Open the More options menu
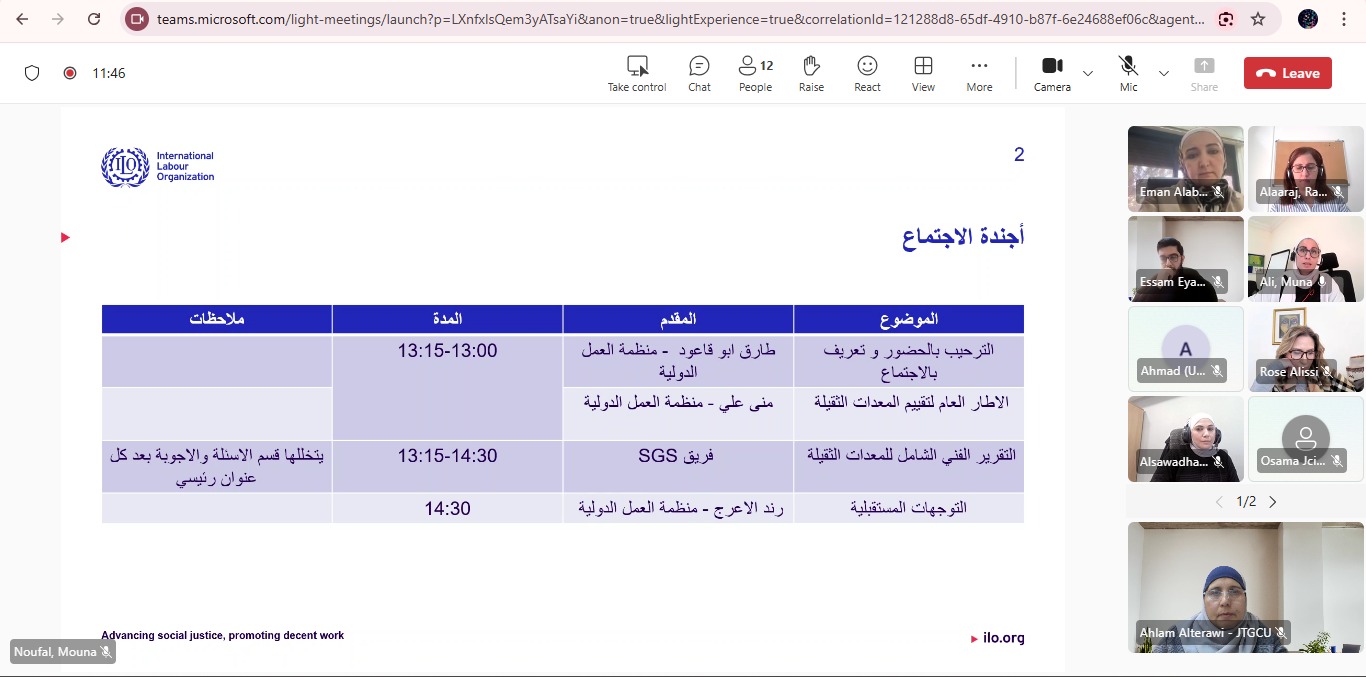 click(x=979, y=73)
